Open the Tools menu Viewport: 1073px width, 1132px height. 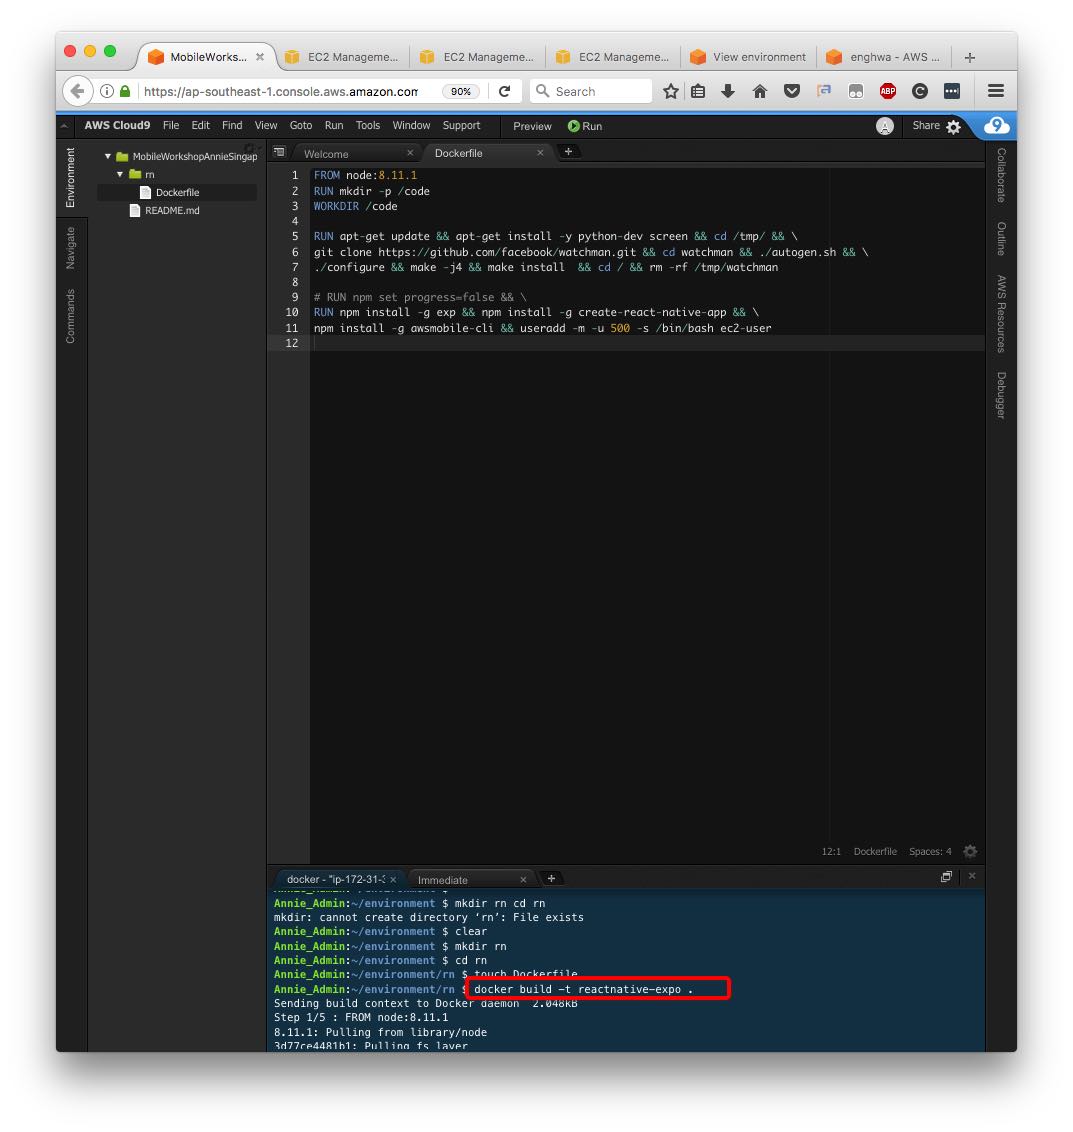coord(368,126)
